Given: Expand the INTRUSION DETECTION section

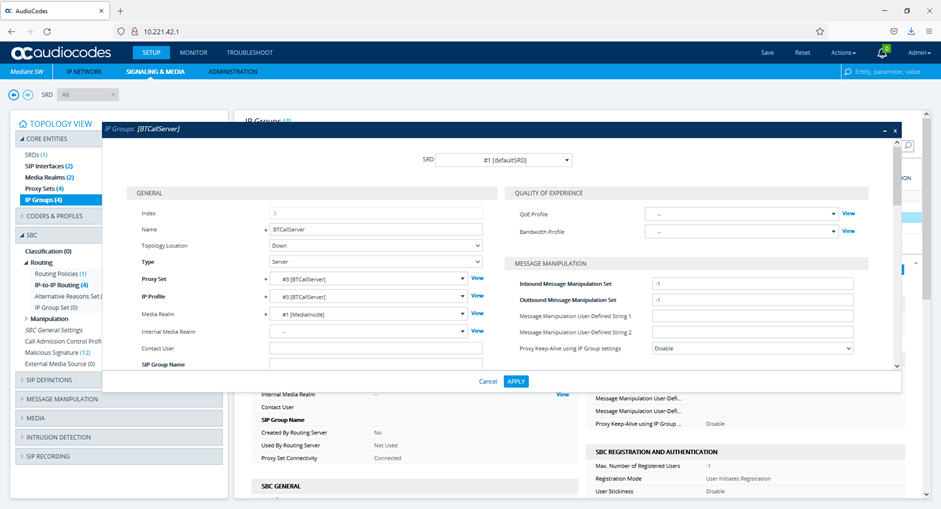Looking at the screenshot, I should [x=119, y=438].
